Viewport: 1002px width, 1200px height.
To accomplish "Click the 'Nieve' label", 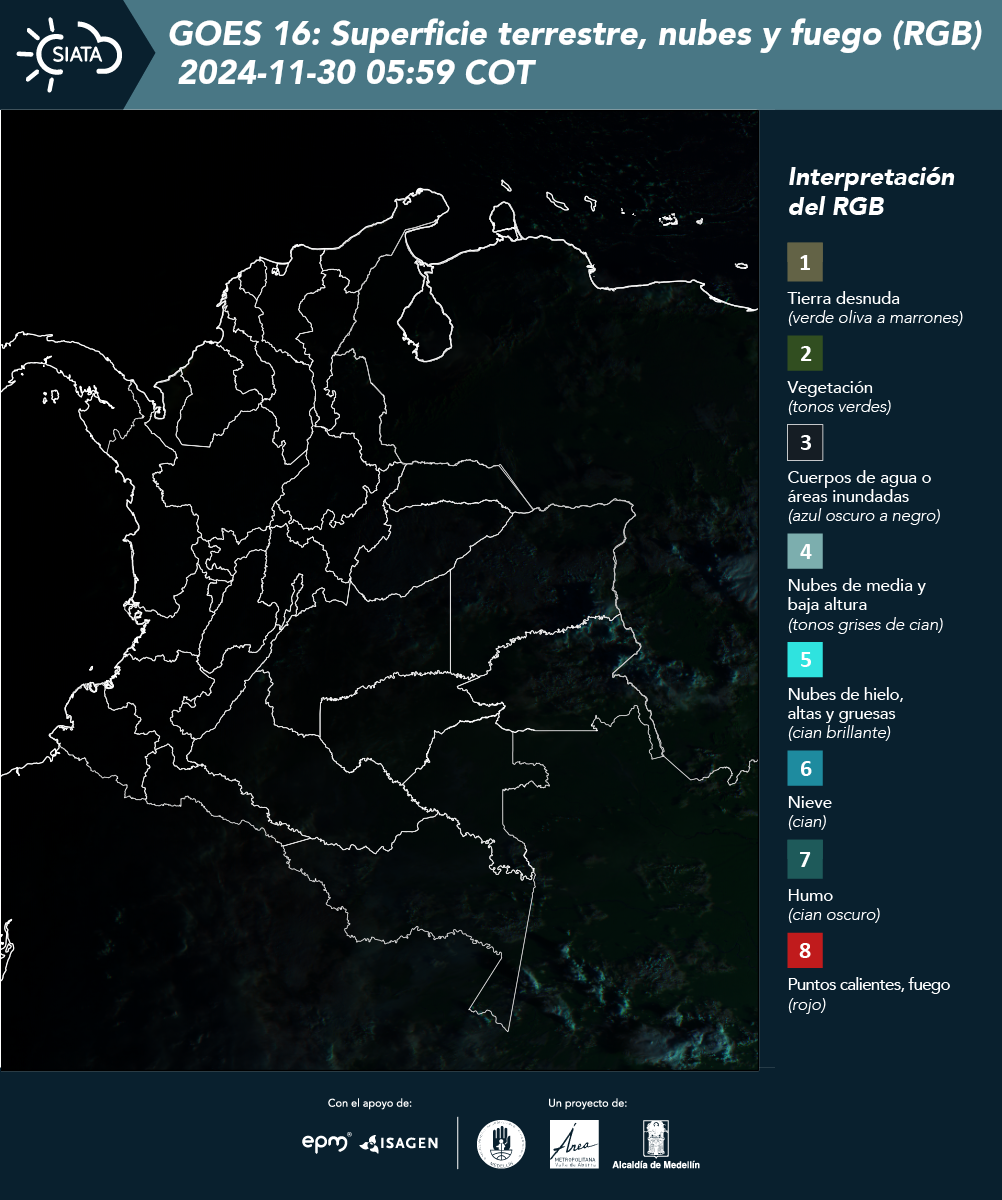I will click(810, 802).
